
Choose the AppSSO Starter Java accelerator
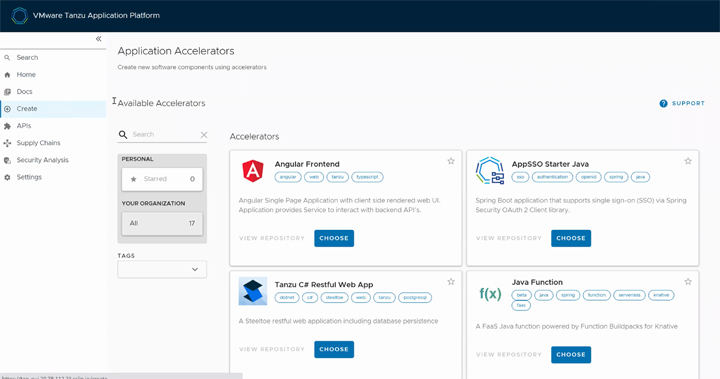tap(571, 238)
